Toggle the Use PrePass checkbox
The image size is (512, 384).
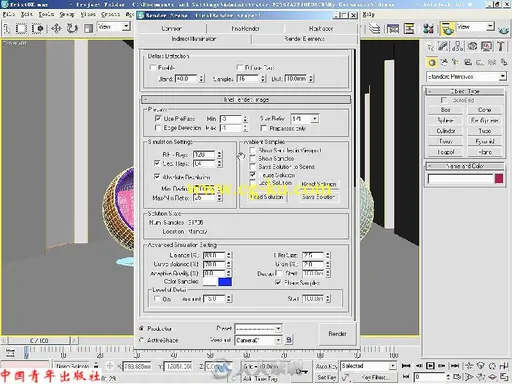coord(158,118)
